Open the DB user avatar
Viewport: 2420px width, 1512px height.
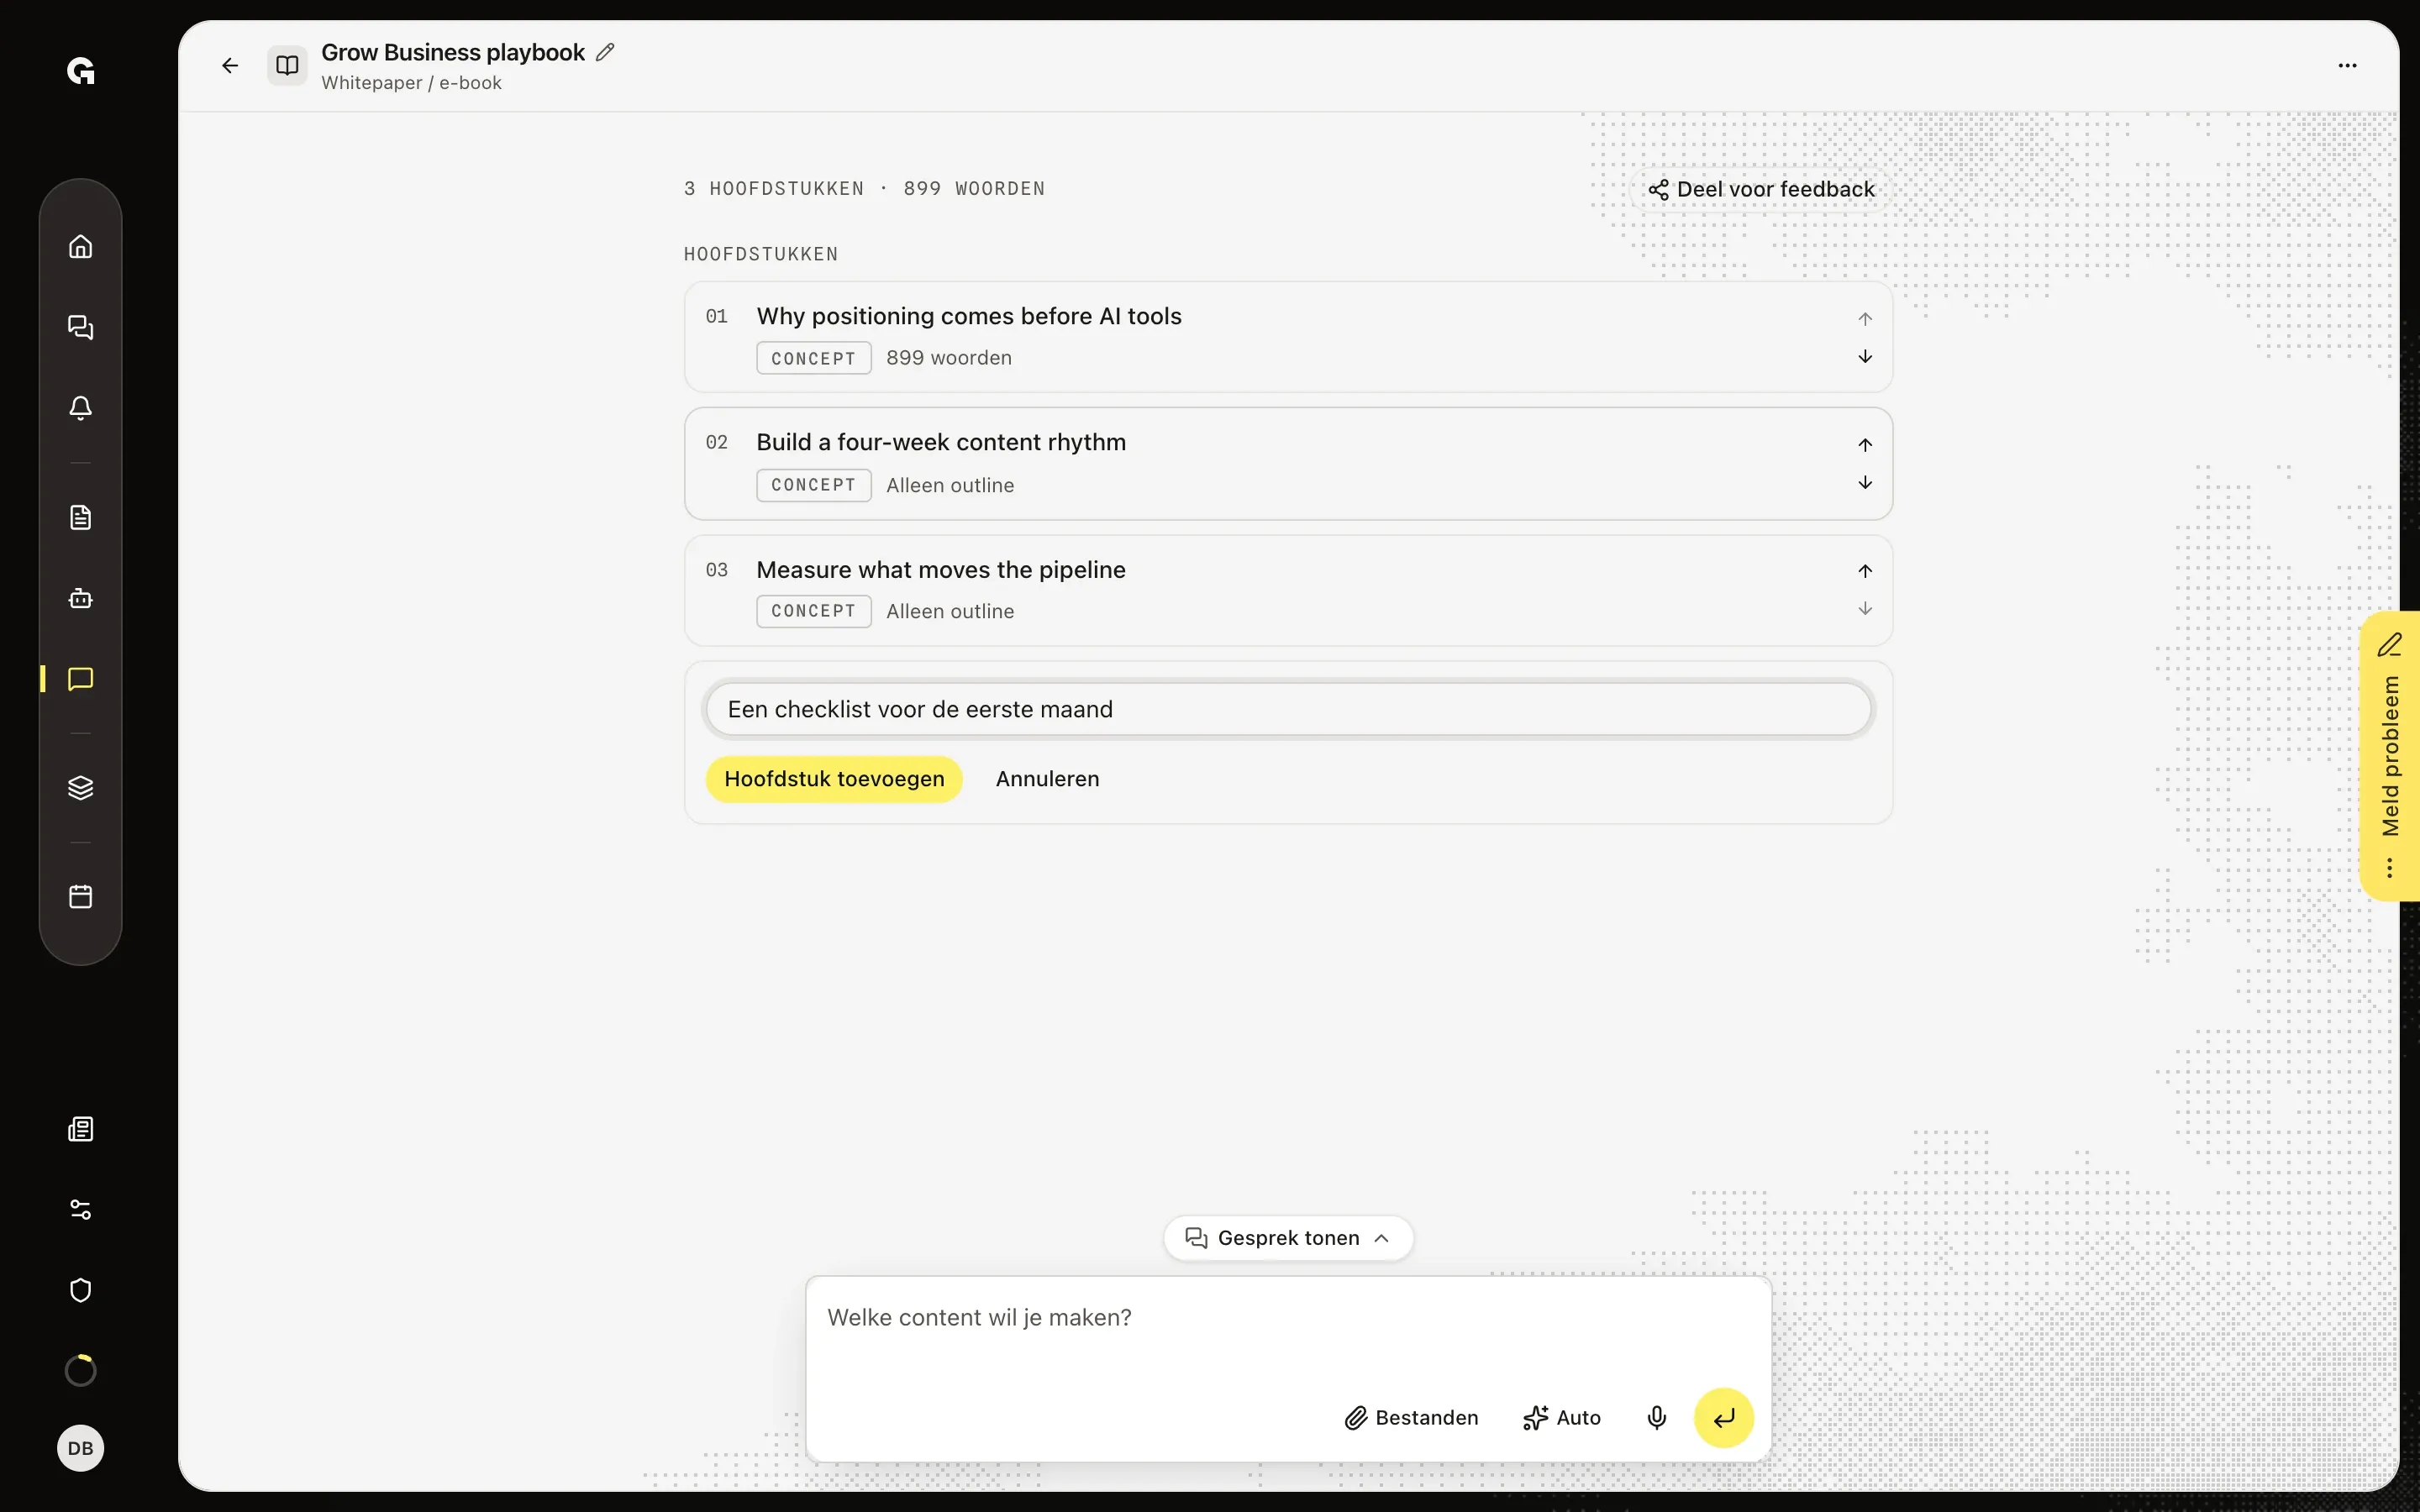coord(81,1448)
